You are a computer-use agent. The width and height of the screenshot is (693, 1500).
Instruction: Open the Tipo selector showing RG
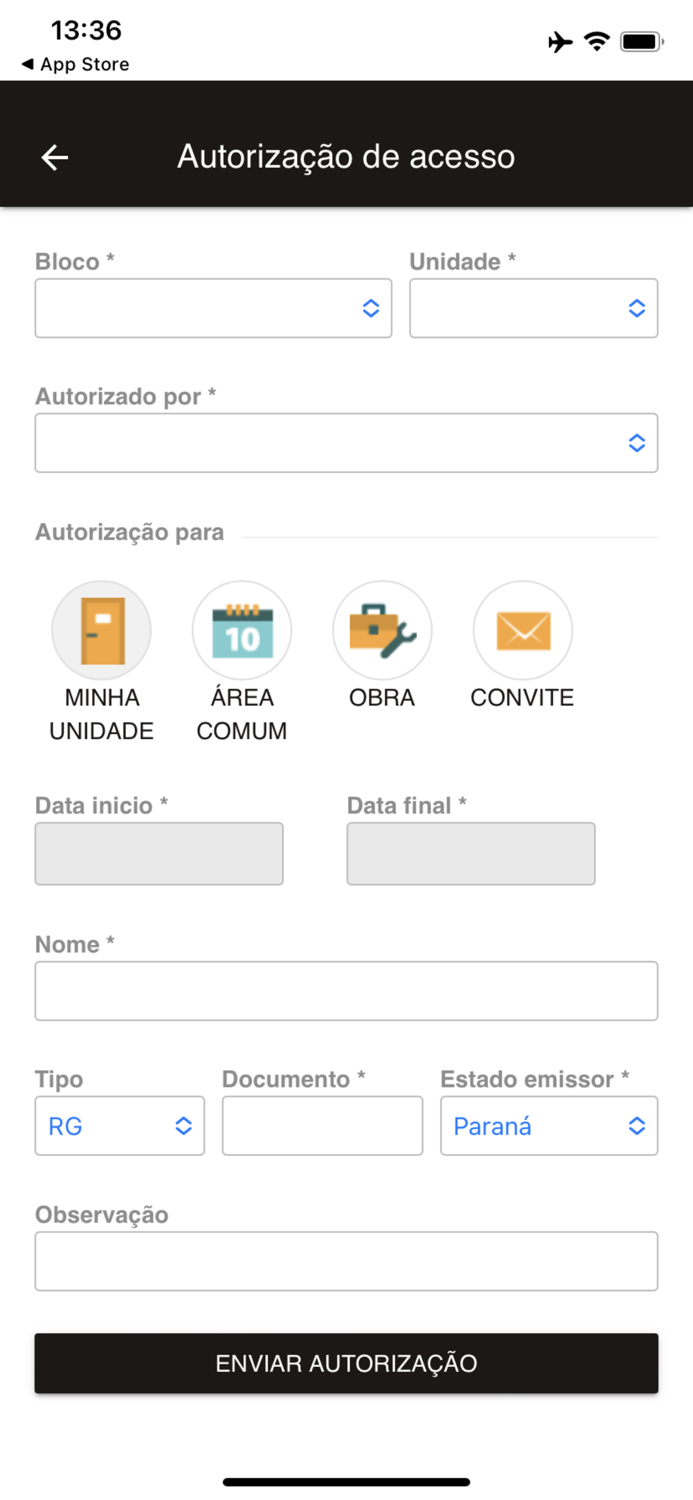click(119, 1125)
